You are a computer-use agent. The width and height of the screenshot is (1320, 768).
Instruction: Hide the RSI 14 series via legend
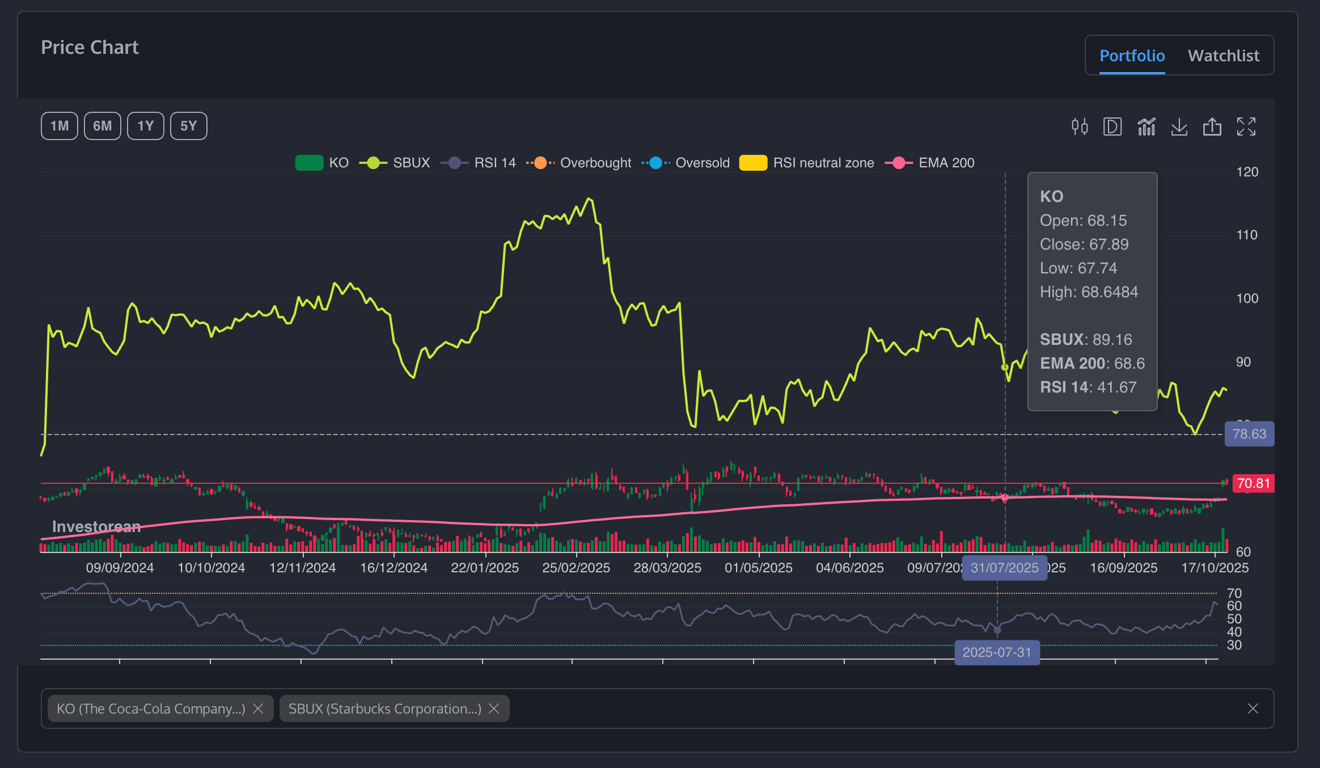tap(480, 163)
